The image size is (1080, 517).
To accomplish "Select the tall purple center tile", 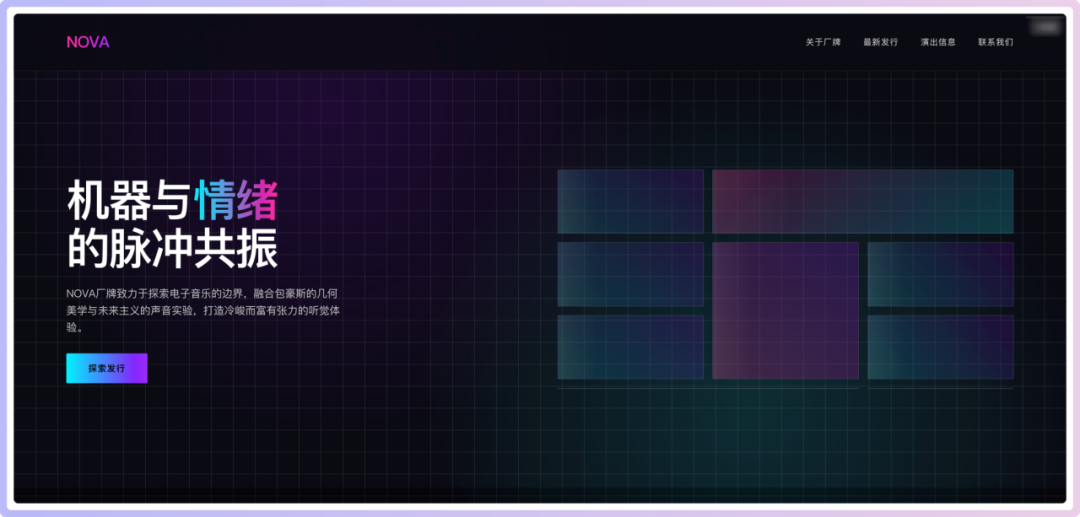I will [785, 310].
